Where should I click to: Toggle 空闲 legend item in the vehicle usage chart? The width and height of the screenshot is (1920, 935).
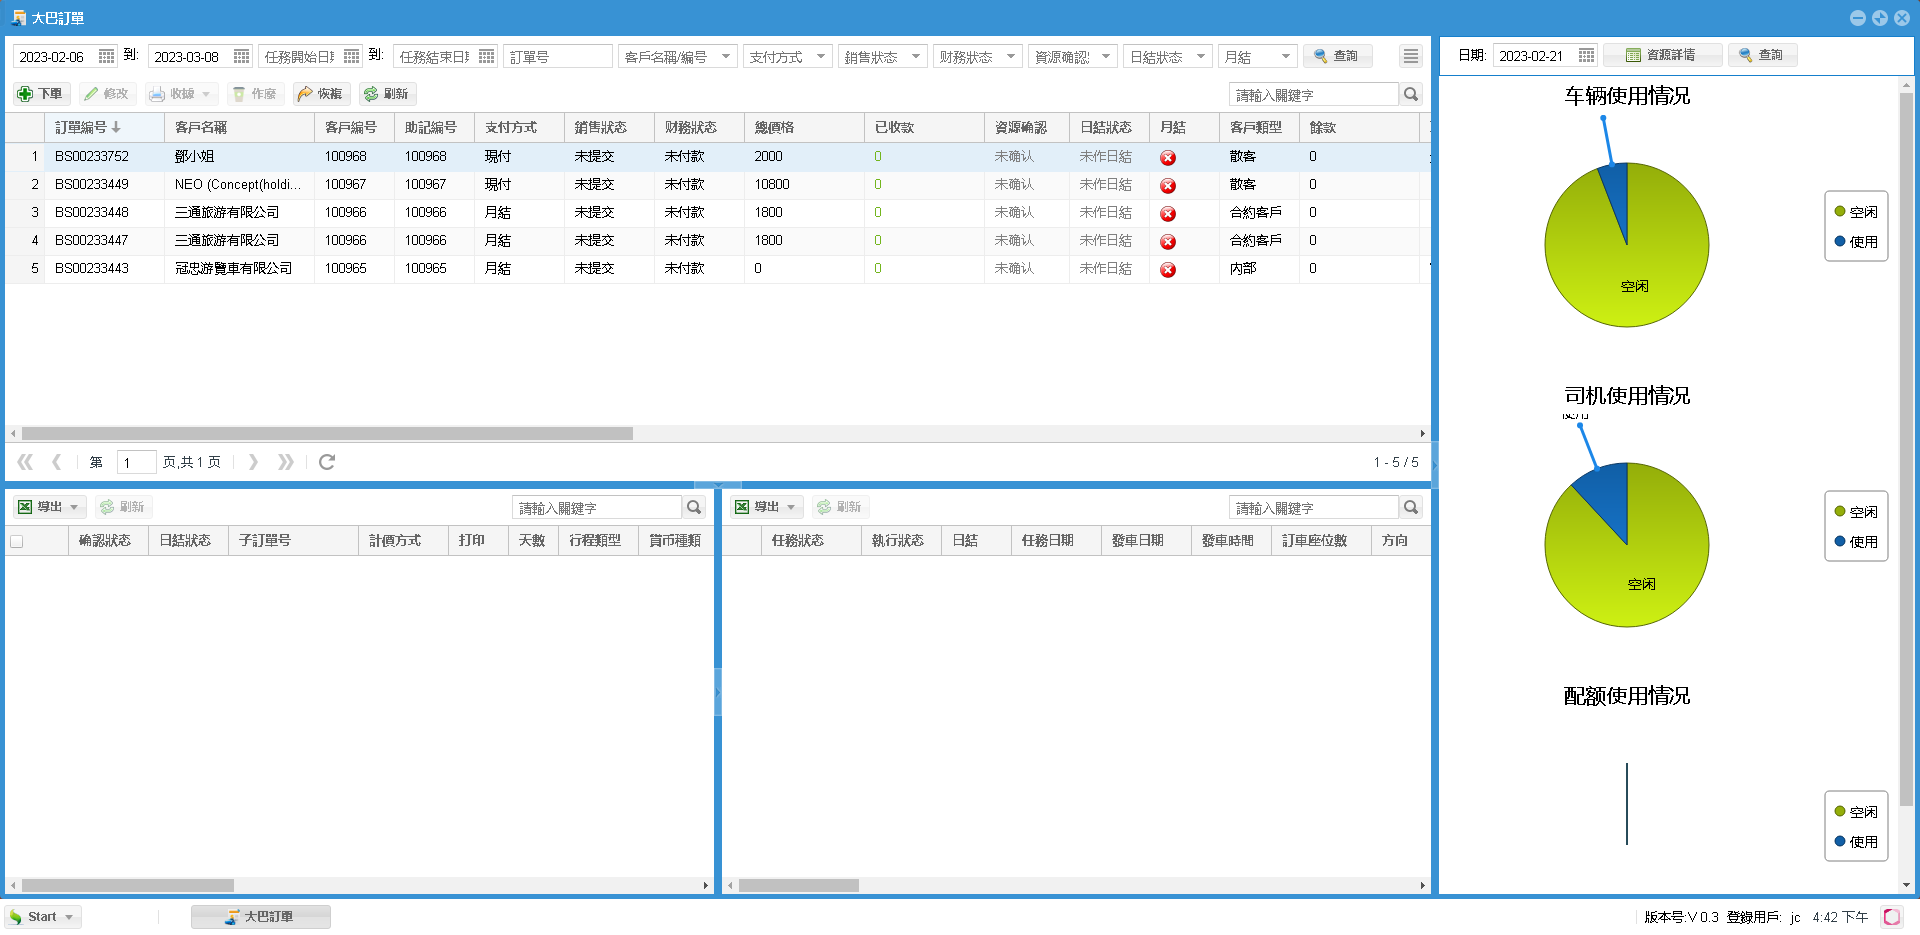coord(1856,212)
